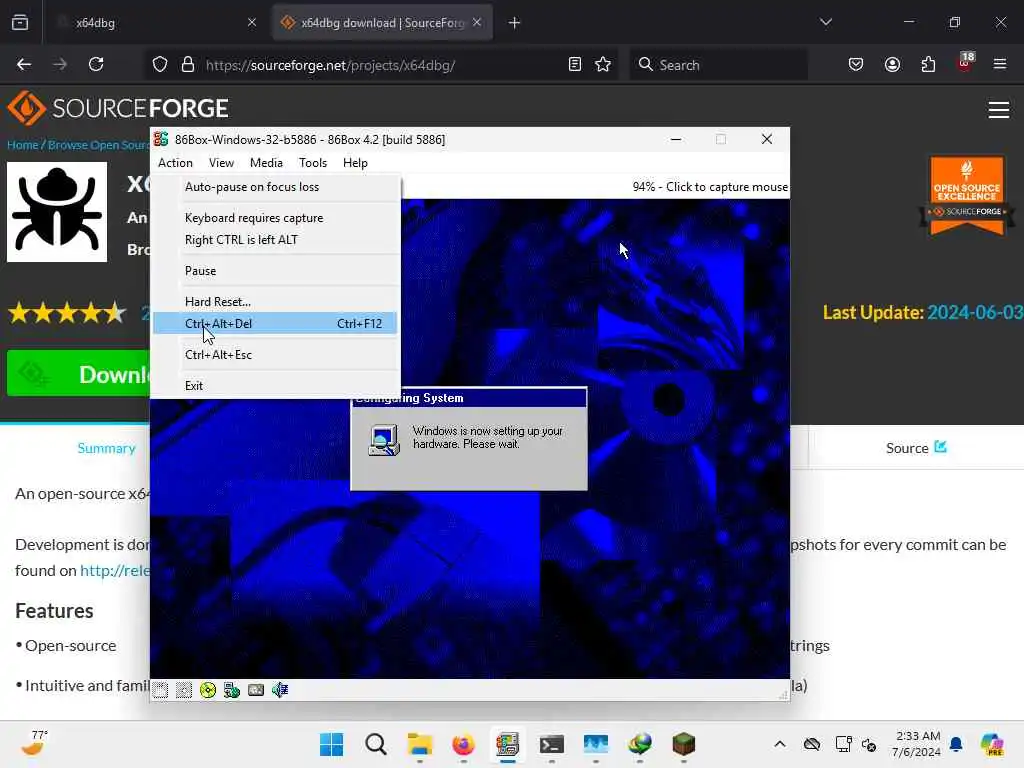Screen dimensions: 1024x768
Task: Click the x64dbg bug project logo
Action: pyautogui.click(x=57, y=212)
